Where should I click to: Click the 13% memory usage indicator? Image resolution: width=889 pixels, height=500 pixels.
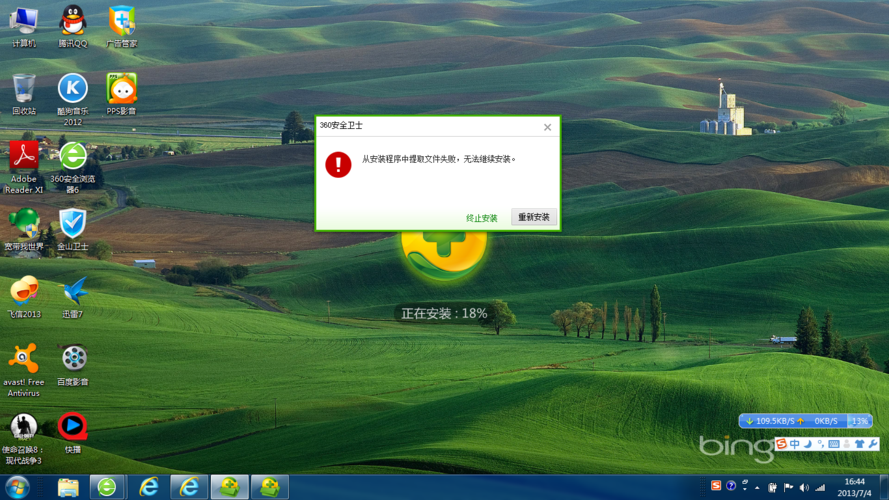[860, 421]
